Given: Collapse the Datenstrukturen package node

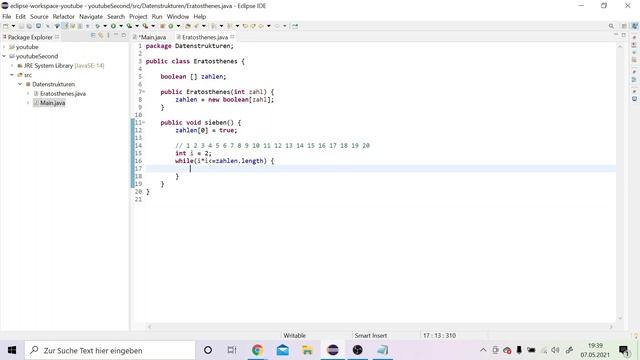Looking at the screenshot, I should [20, 84].
